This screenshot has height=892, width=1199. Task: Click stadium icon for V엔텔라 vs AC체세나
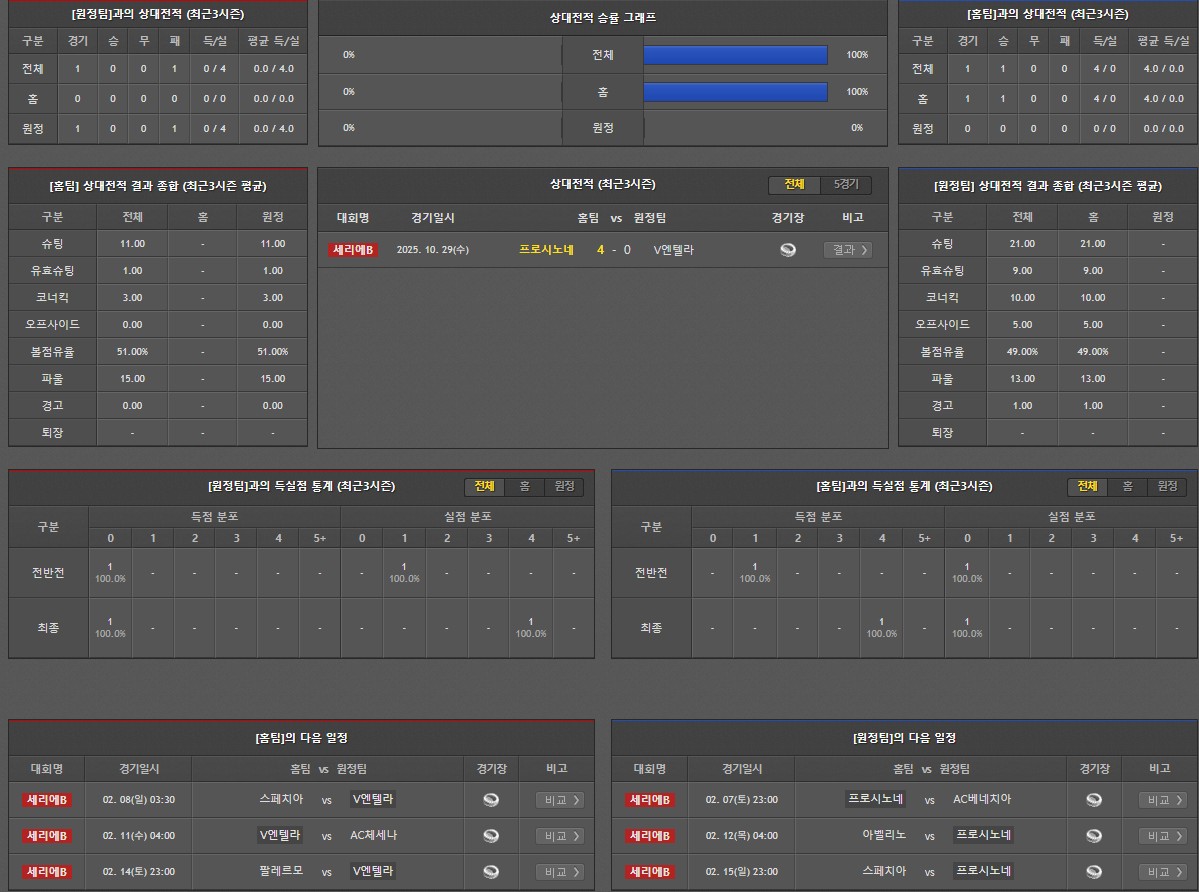point(491,836)
